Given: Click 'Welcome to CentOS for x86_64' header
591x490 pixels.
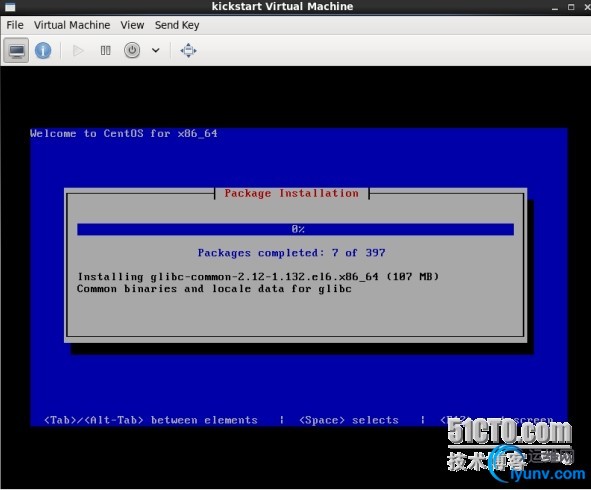Looking at the screenshot, I should (x=124, y=133).
